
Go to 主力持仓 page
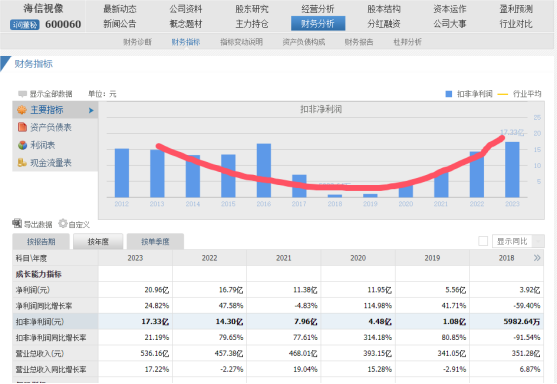coord(252,24)
